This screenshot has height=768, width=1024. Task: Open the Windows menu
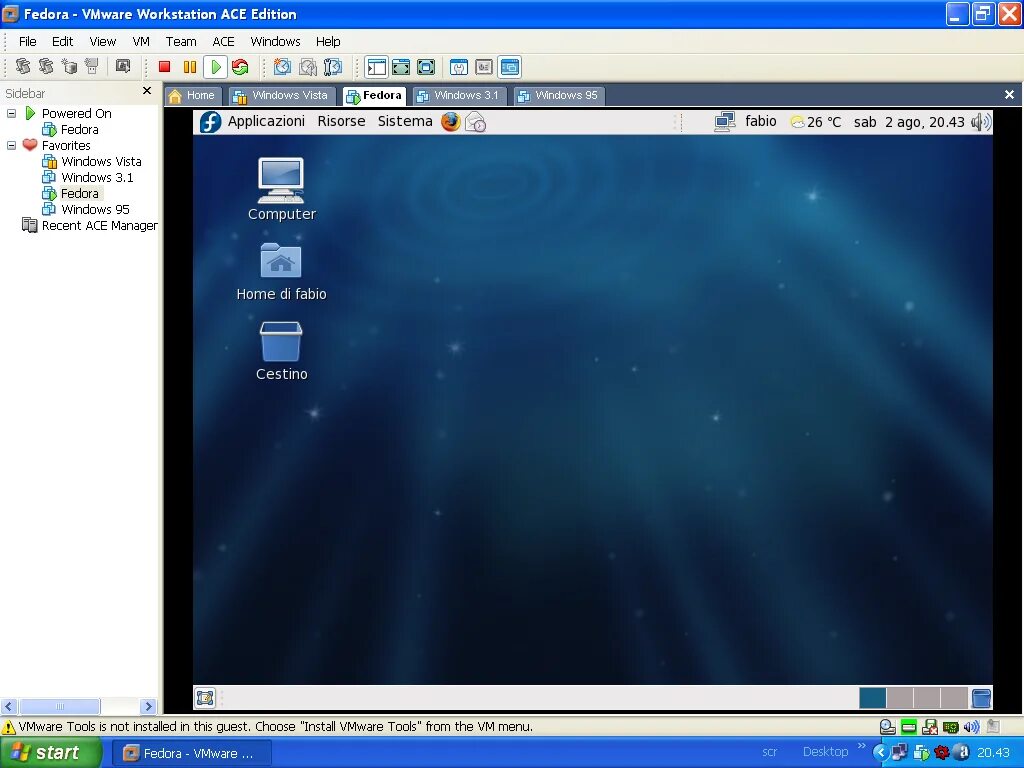[x=276, y=41]
